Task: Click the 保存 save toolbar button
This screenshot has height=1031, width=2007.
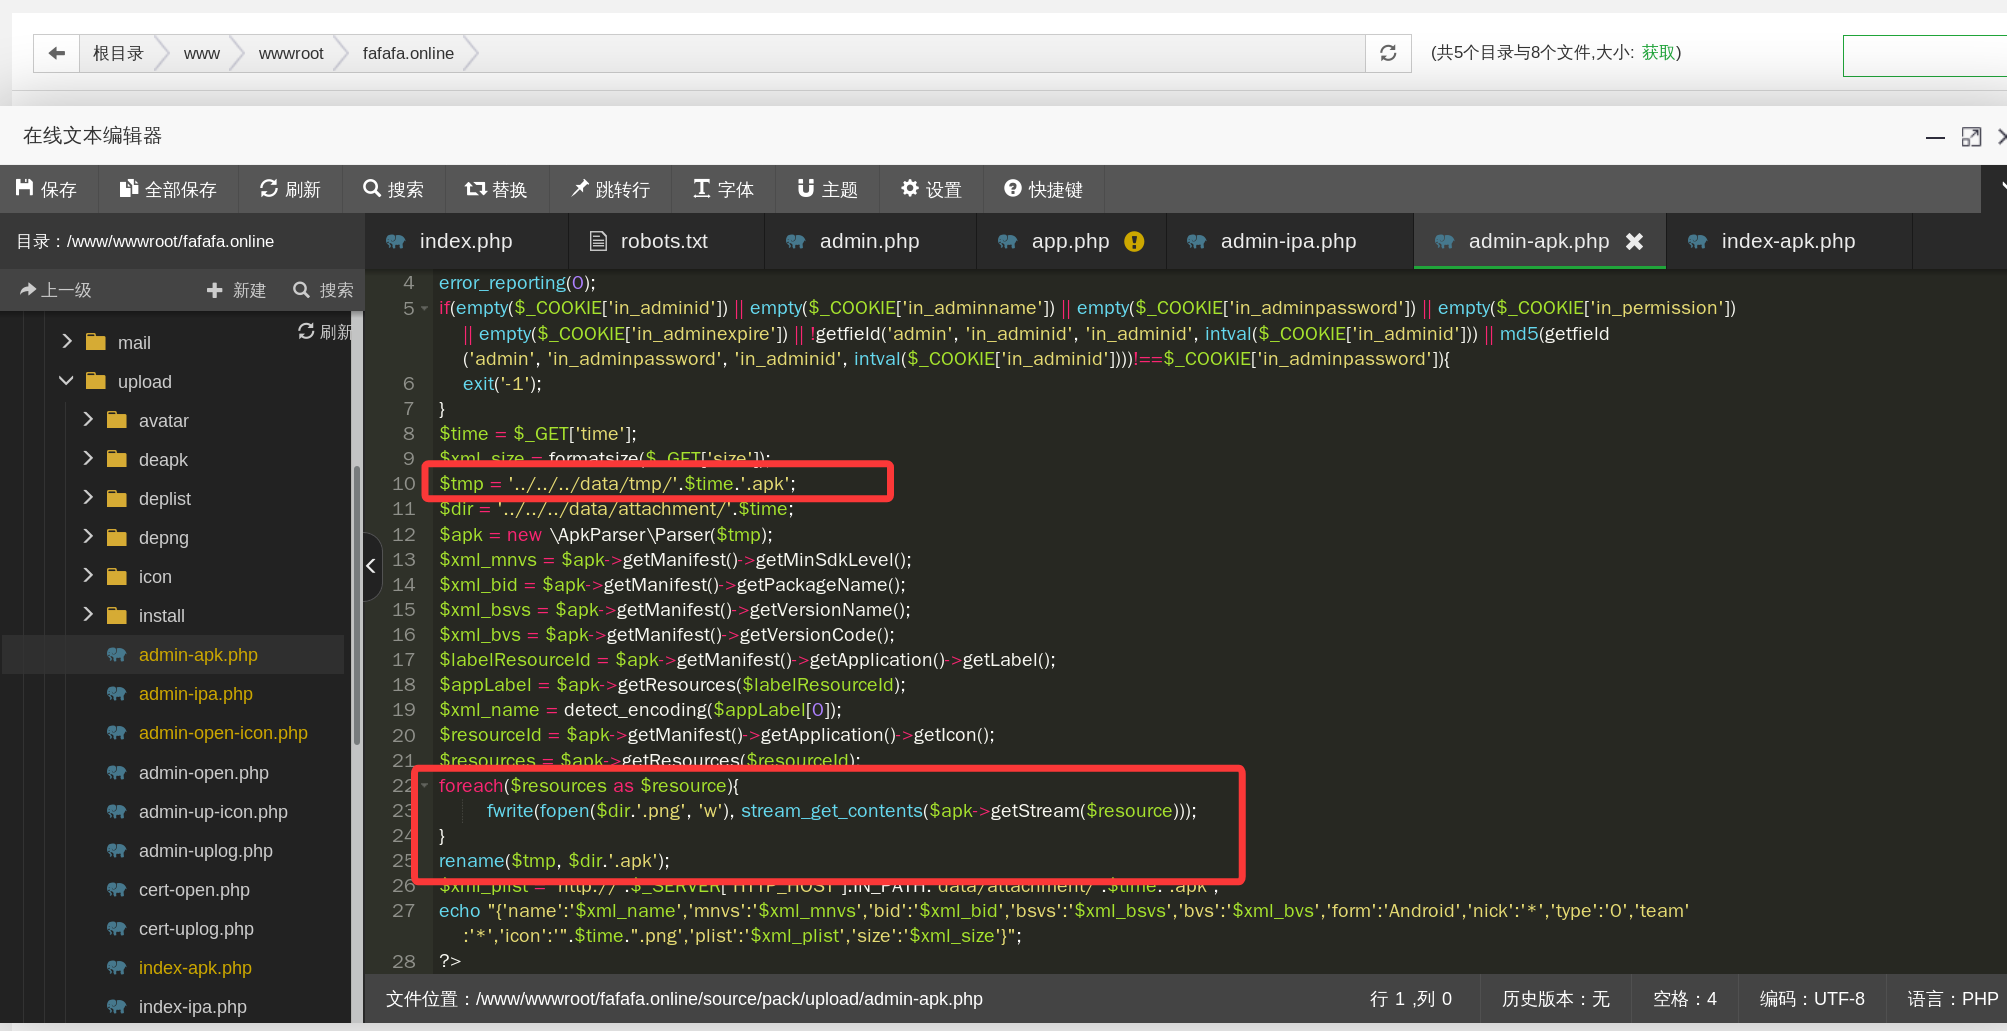Action: pyautogui.click(x=47, y=189)
